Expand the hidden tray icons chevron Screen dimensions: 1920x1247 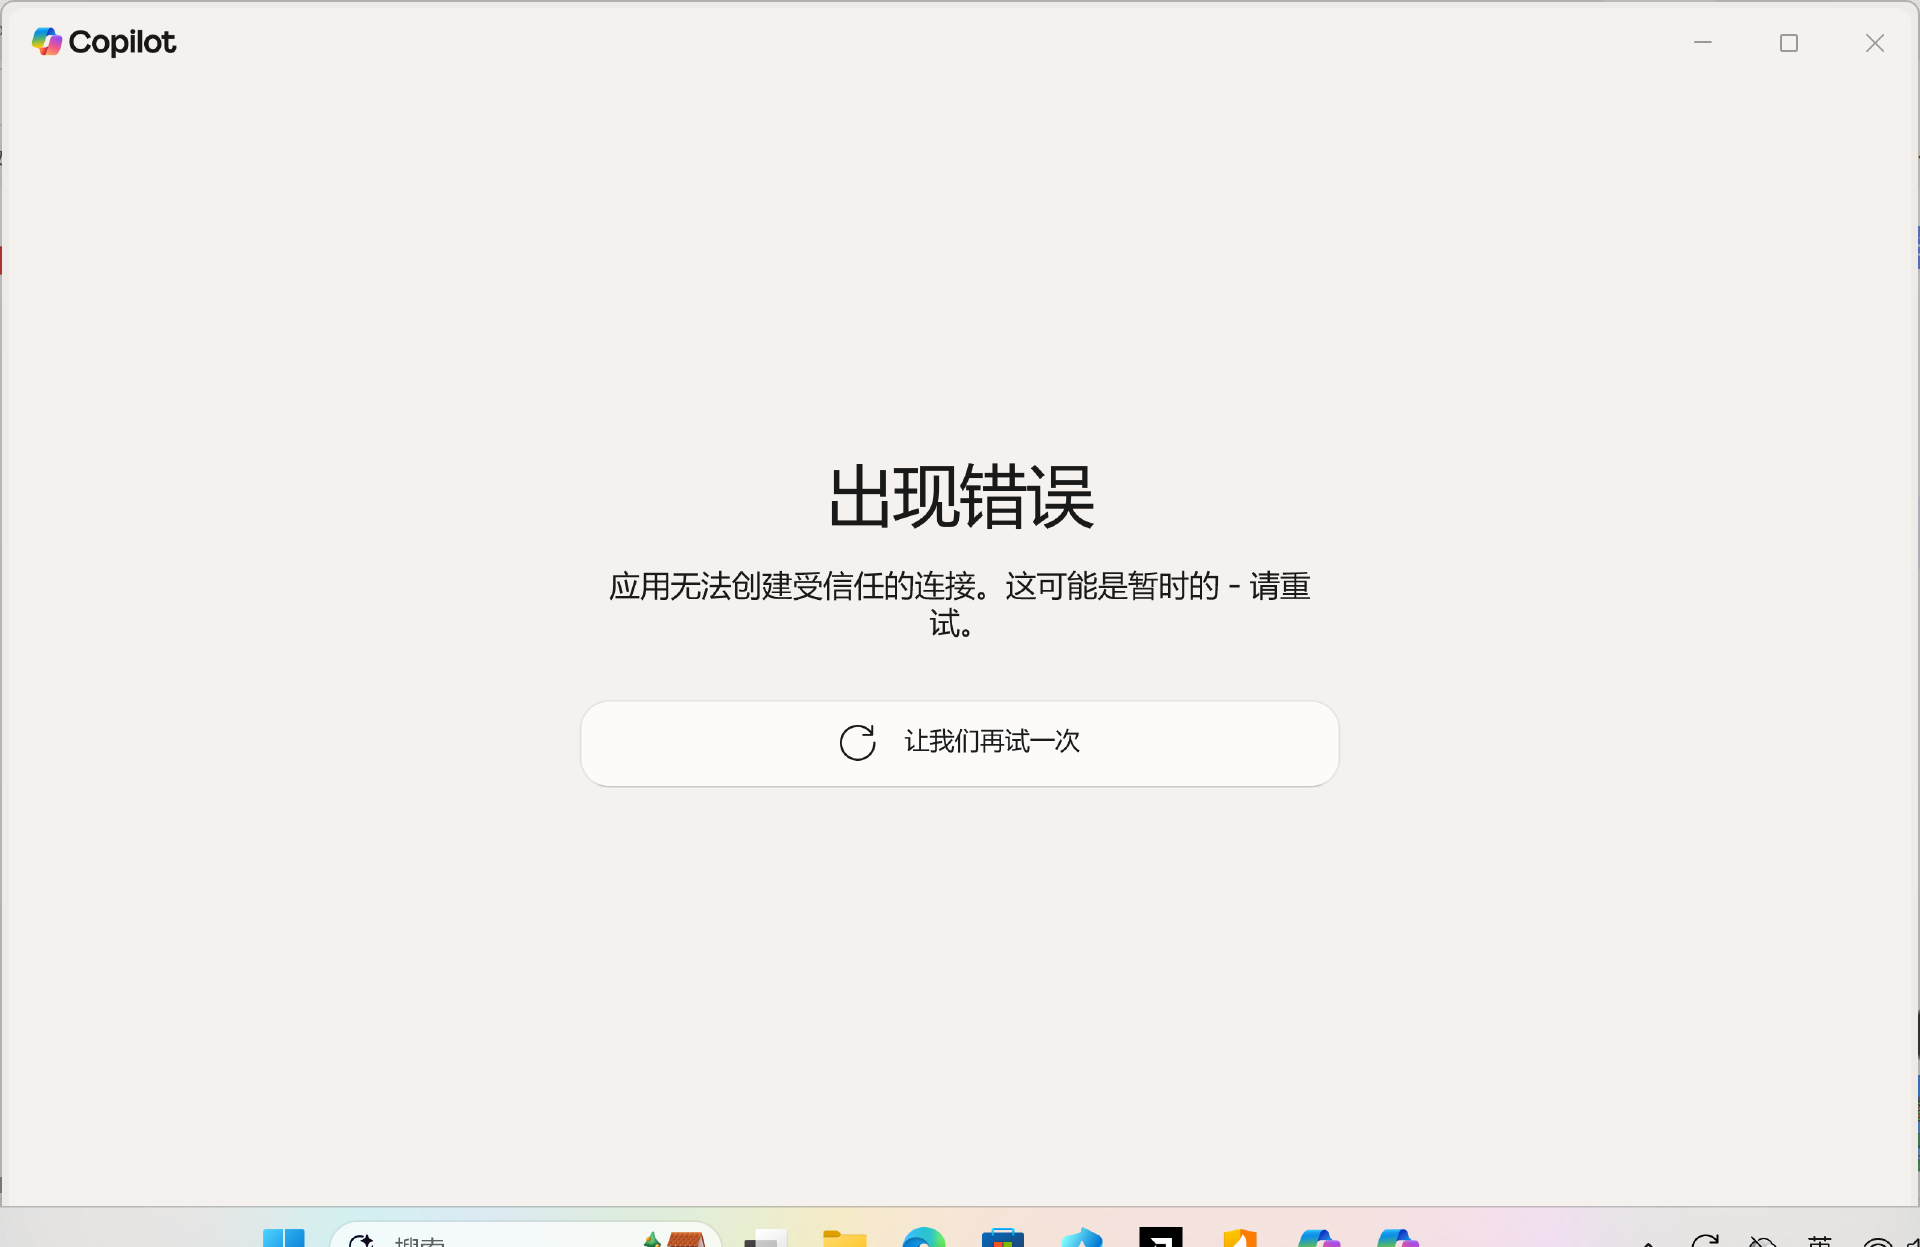click(x=1648, y=1243)
